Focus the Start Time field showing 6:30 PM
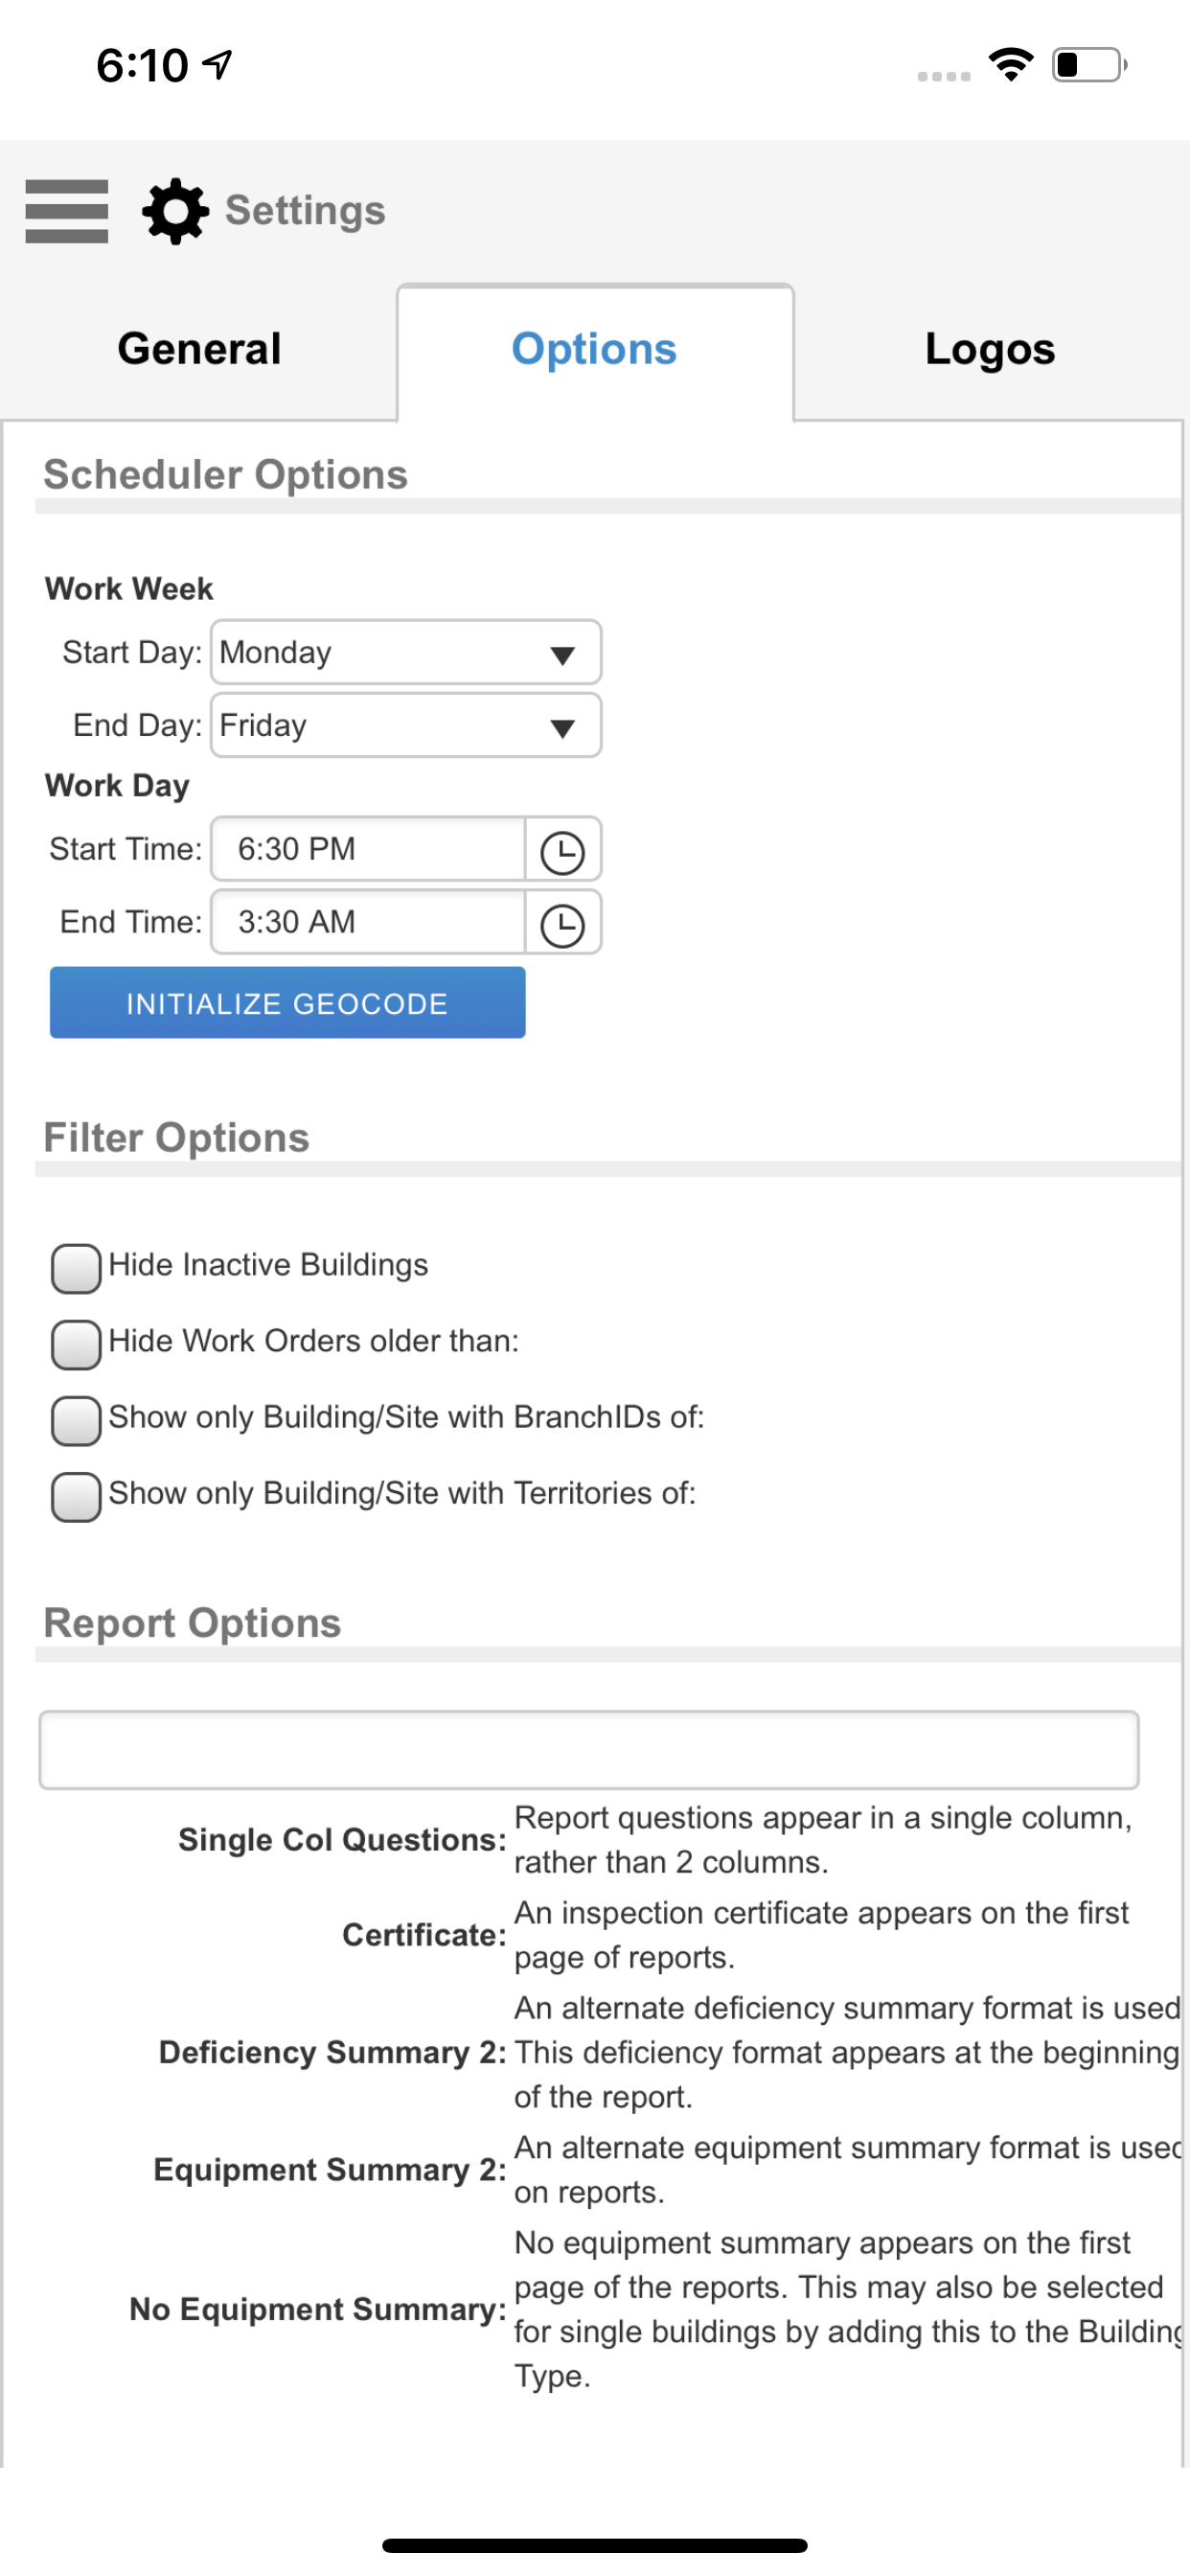 368,850
